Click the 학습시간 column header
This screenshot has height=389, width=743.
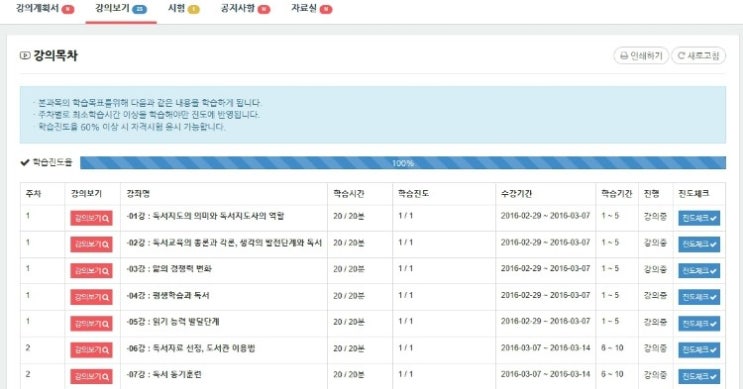click(x=348, y=193)
